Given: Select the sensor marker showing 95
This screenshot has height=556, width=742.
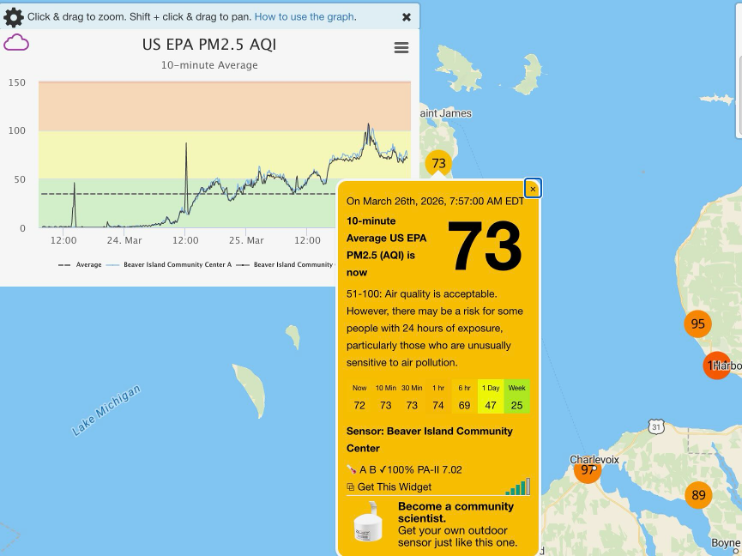Looking at the screenshot, I should [698, 324].
